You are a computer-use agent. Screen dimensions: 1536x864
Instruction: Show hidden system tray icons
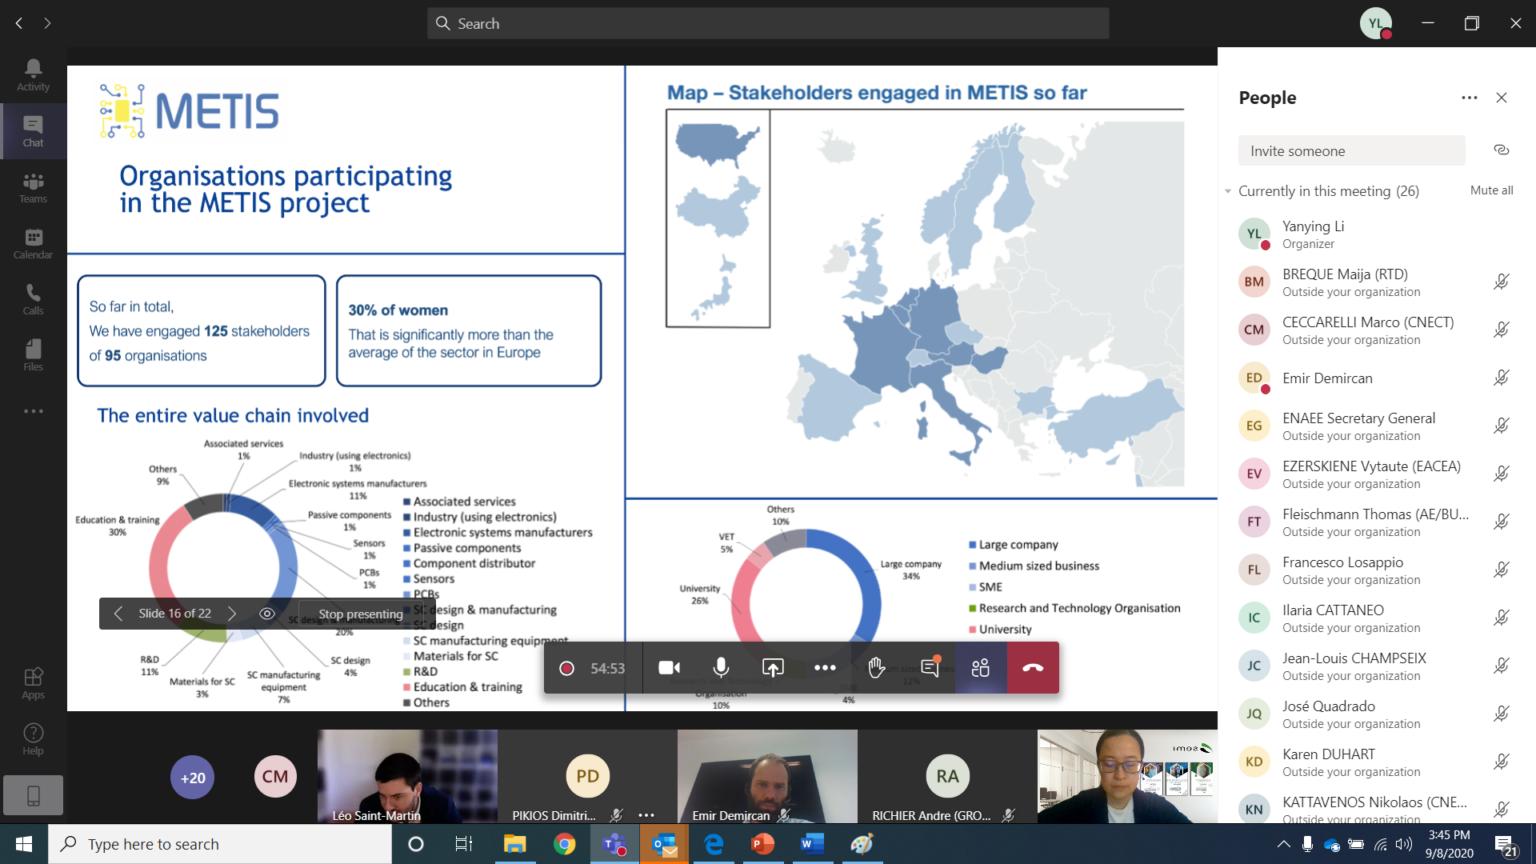[x=1284, y=845]
